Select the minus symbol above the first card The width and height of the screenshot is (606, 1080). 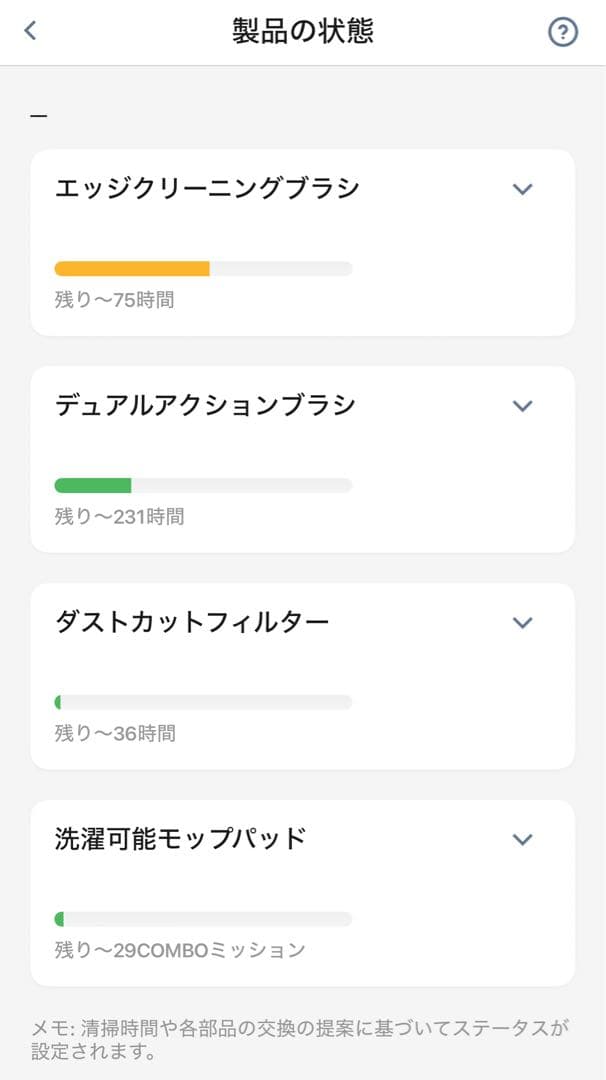(x=39, y=114)
